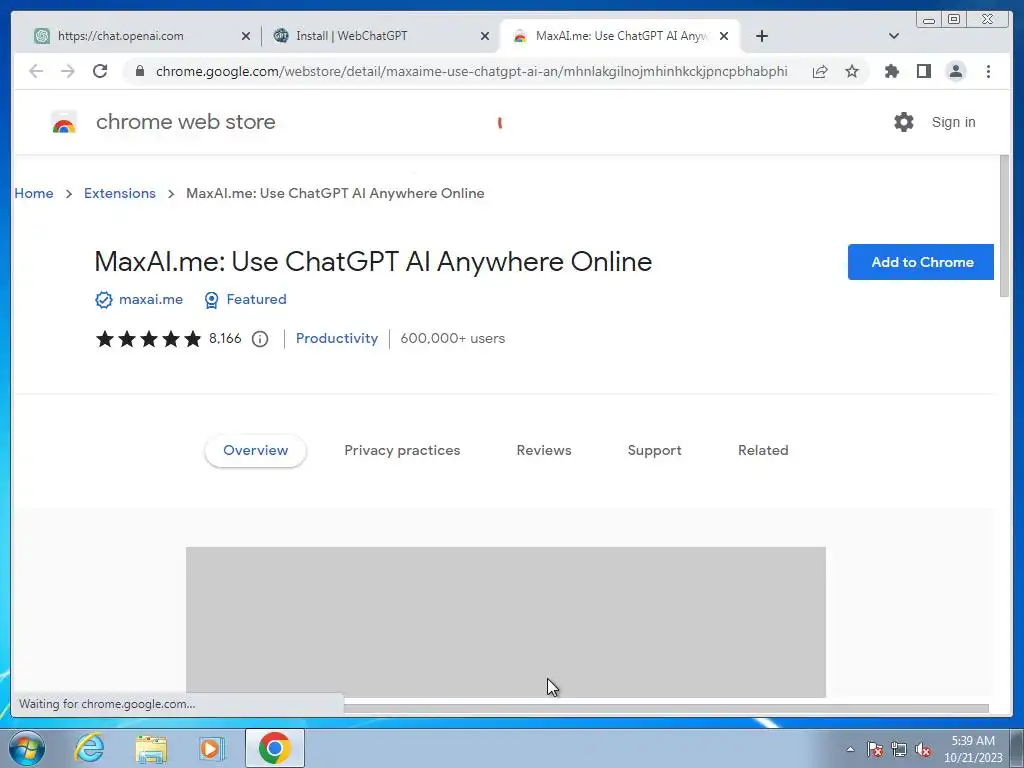Open Web Store settings gear

pos(904,122)
